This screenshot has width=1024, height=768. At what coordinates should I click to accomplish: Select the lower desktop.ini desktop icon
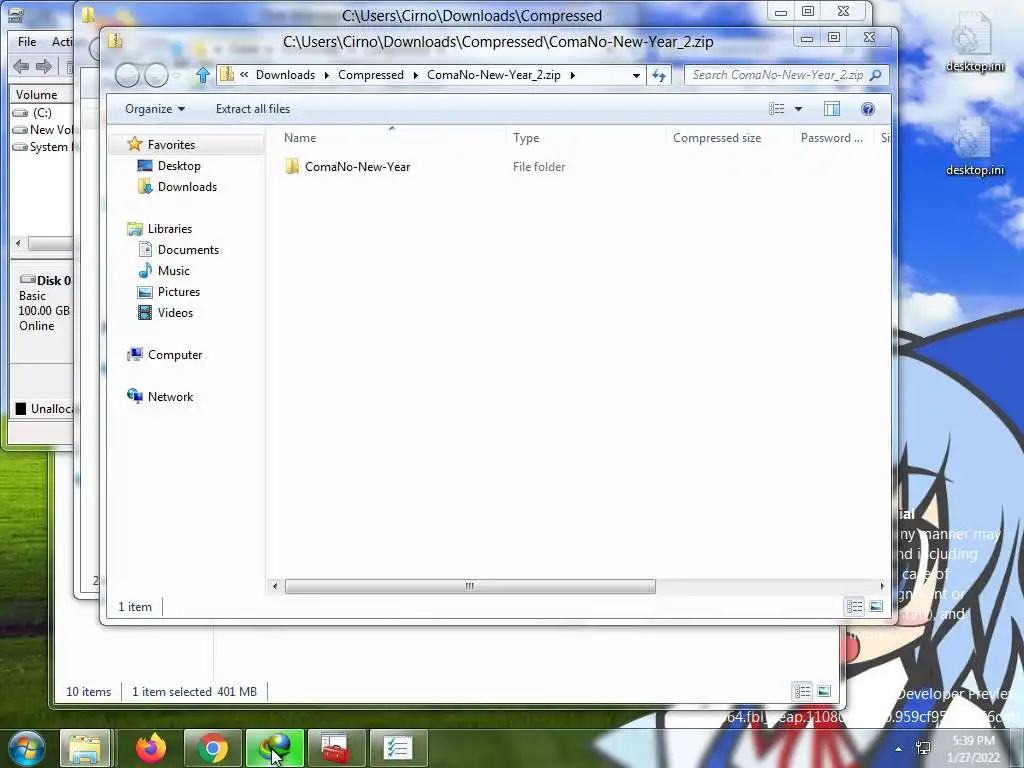coord(974,146)
